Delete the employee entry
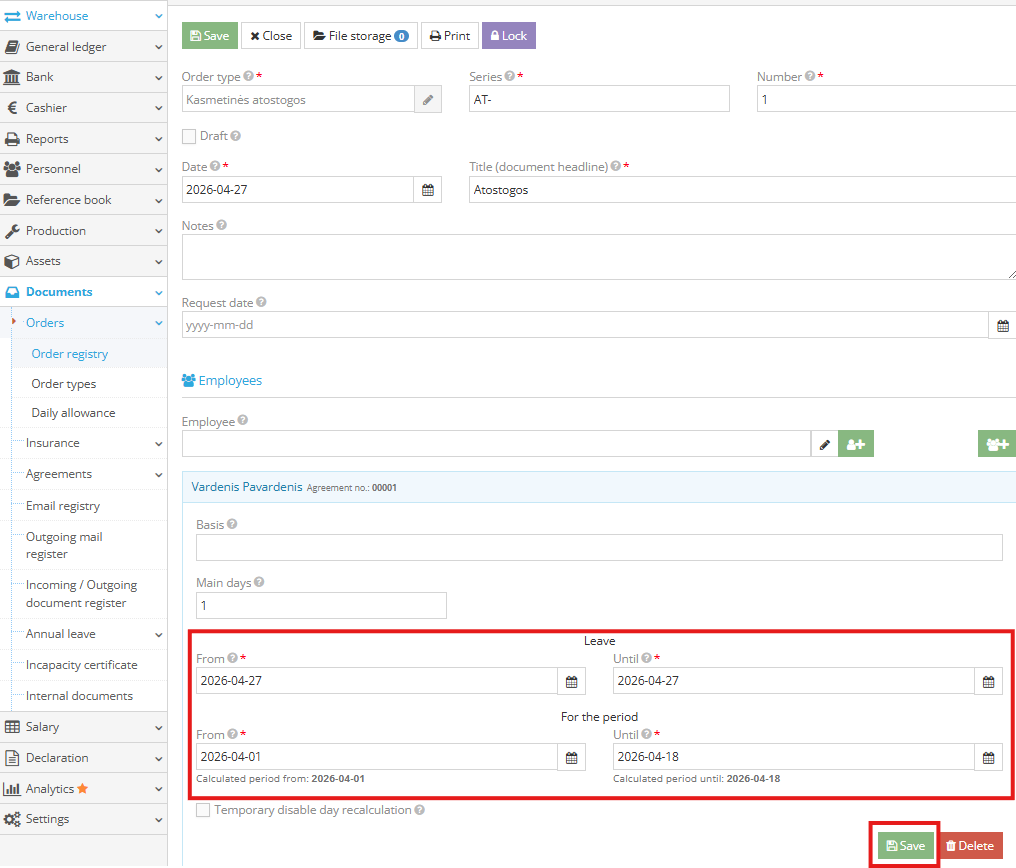Image resolution: width=1016 pixels, height=868 pixels. pyautogui.click(x=970, y=846)
